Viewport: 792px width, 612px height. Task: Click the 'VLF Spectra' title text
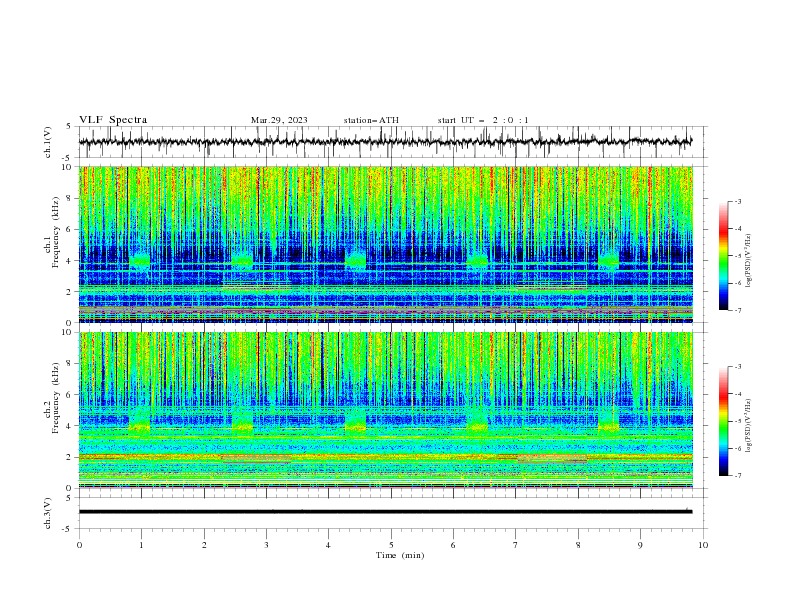pos(113,120)
